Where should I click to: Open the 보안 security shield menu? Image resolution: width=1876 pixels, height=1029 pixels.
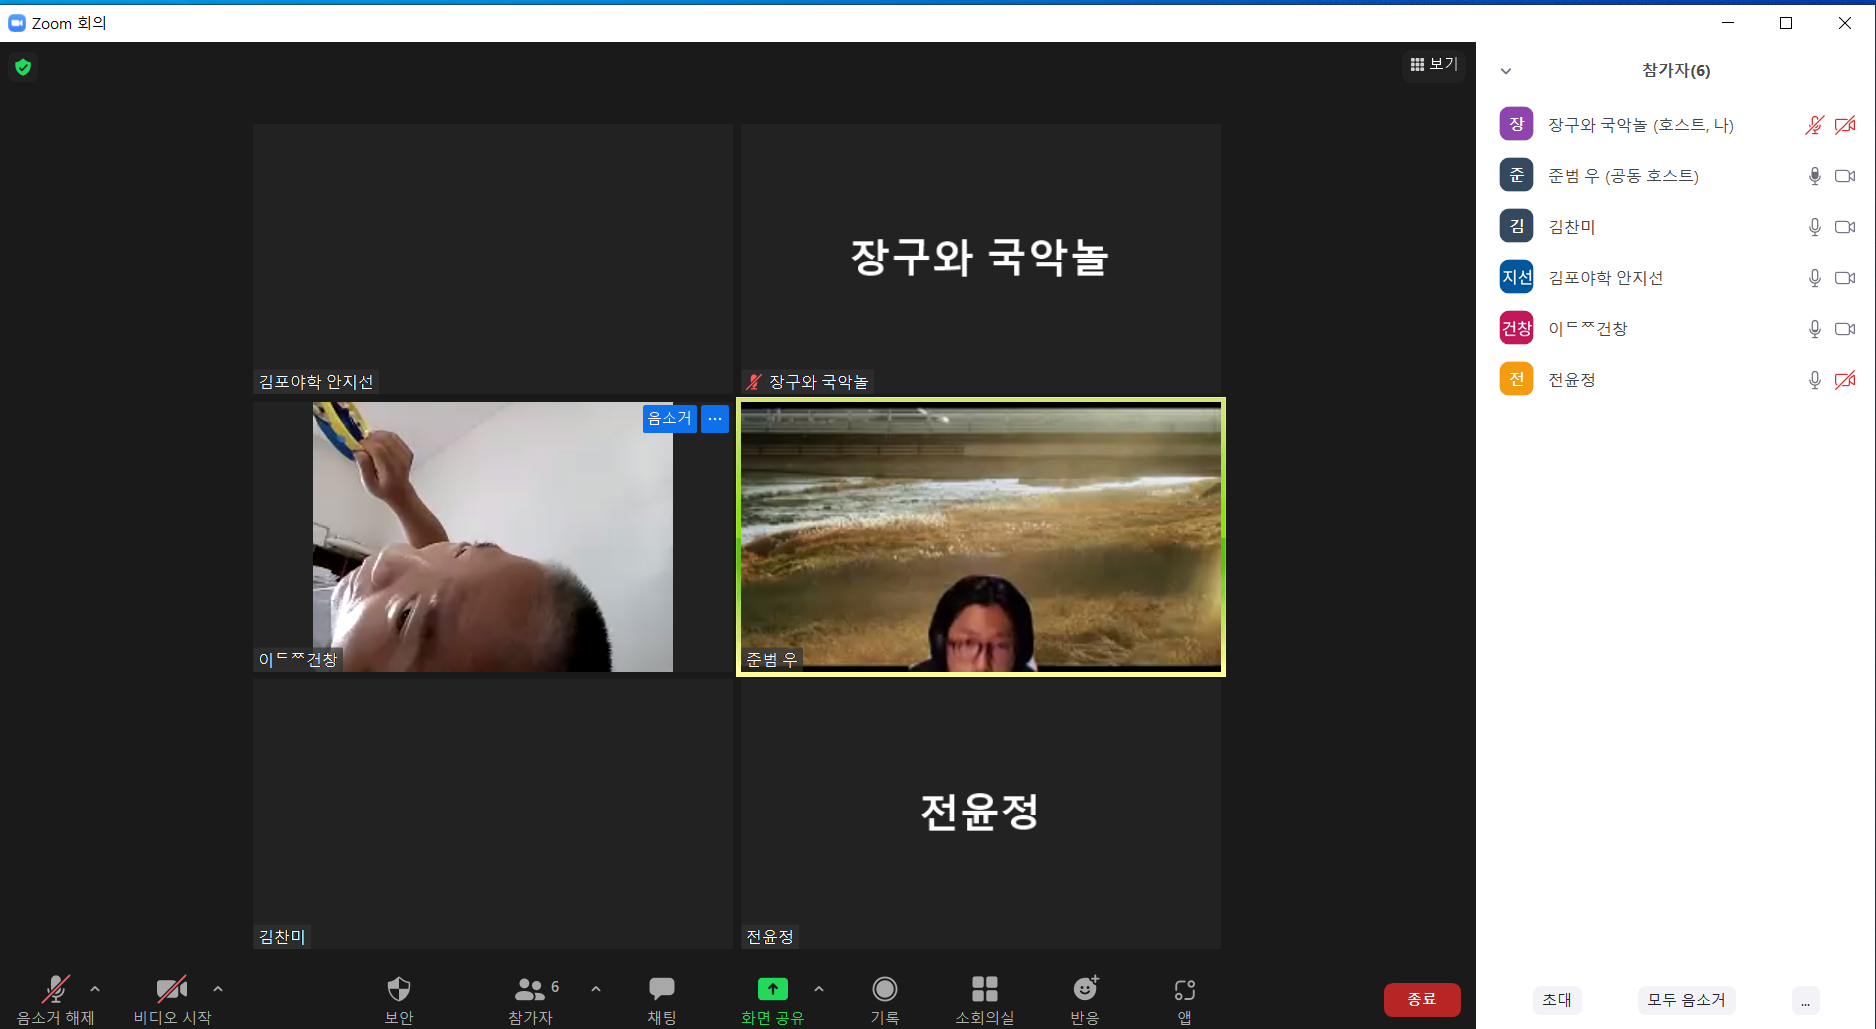399,999
